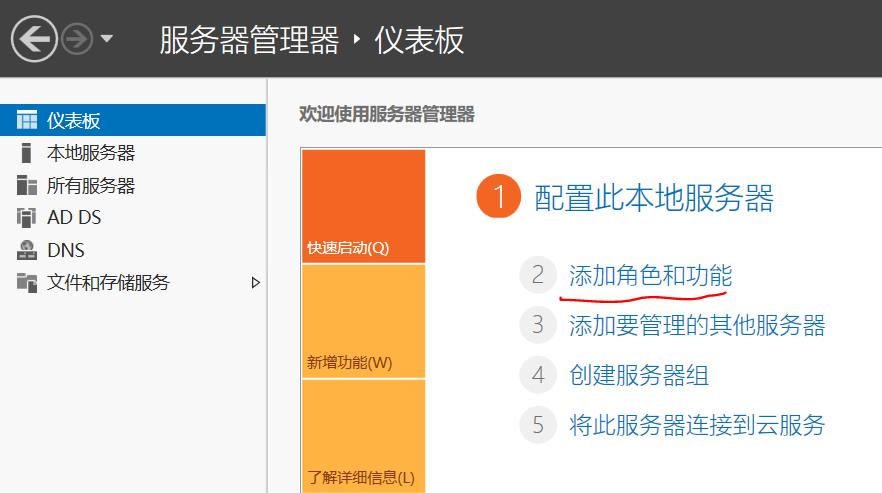
Task: Click the 本地服务器 server icon
Action: [x=26, y=153]
